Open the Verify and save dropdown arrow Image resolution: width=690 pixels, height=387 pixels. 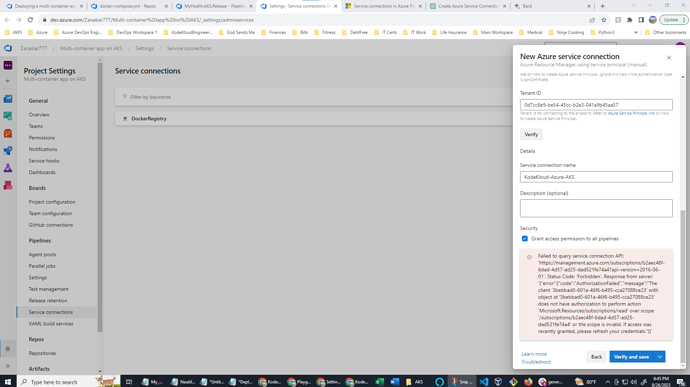coord(660,357)
